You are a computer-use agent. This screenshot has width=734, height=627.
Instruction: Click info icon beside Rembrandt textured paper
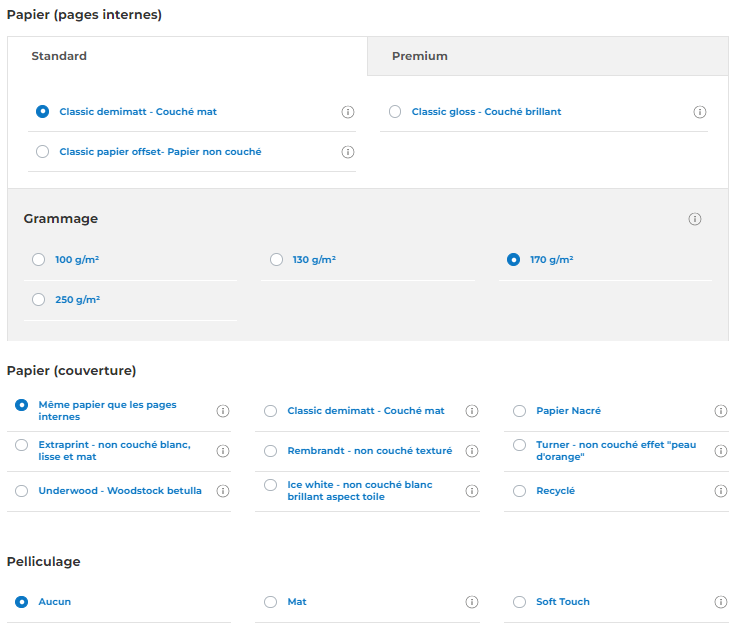click(x=472, y=451)
